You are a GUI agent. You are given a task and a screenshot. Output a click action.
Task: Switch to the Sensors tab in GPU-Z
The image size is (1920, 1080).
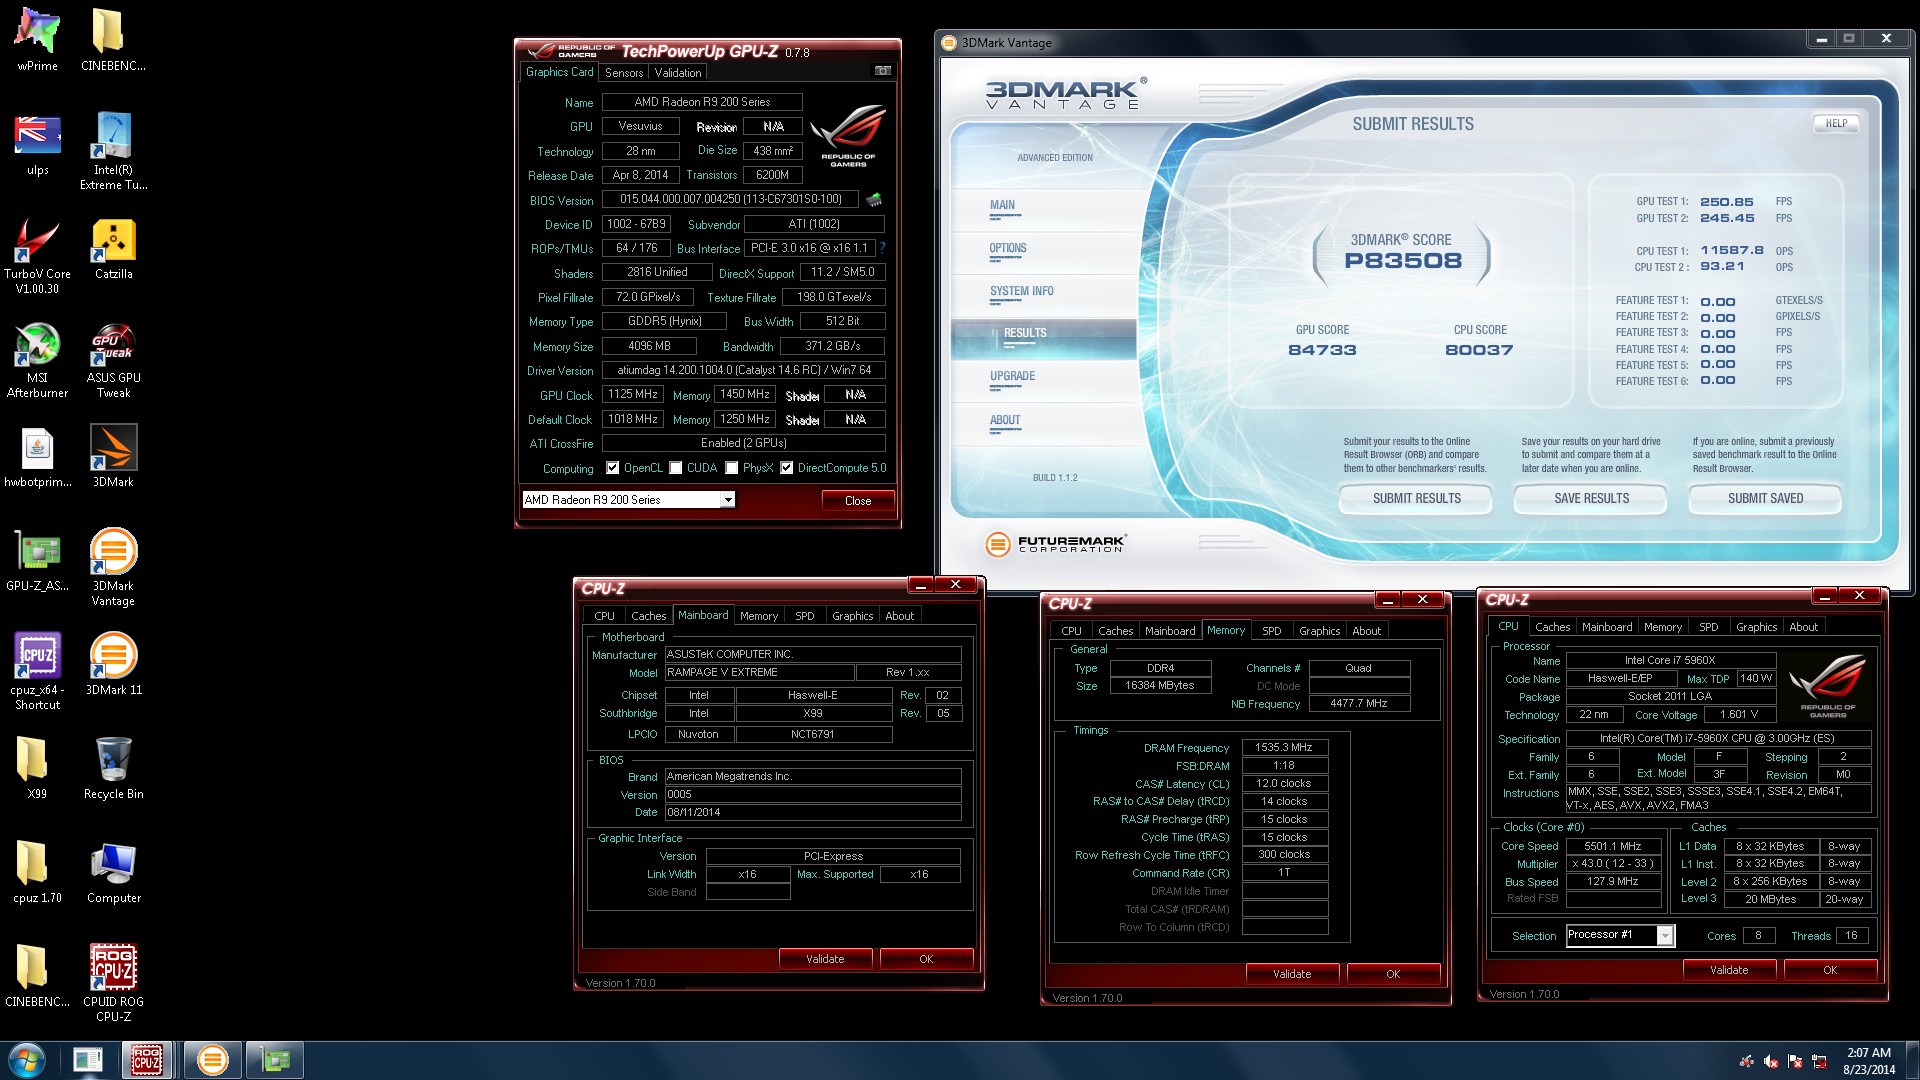point(624,73)
